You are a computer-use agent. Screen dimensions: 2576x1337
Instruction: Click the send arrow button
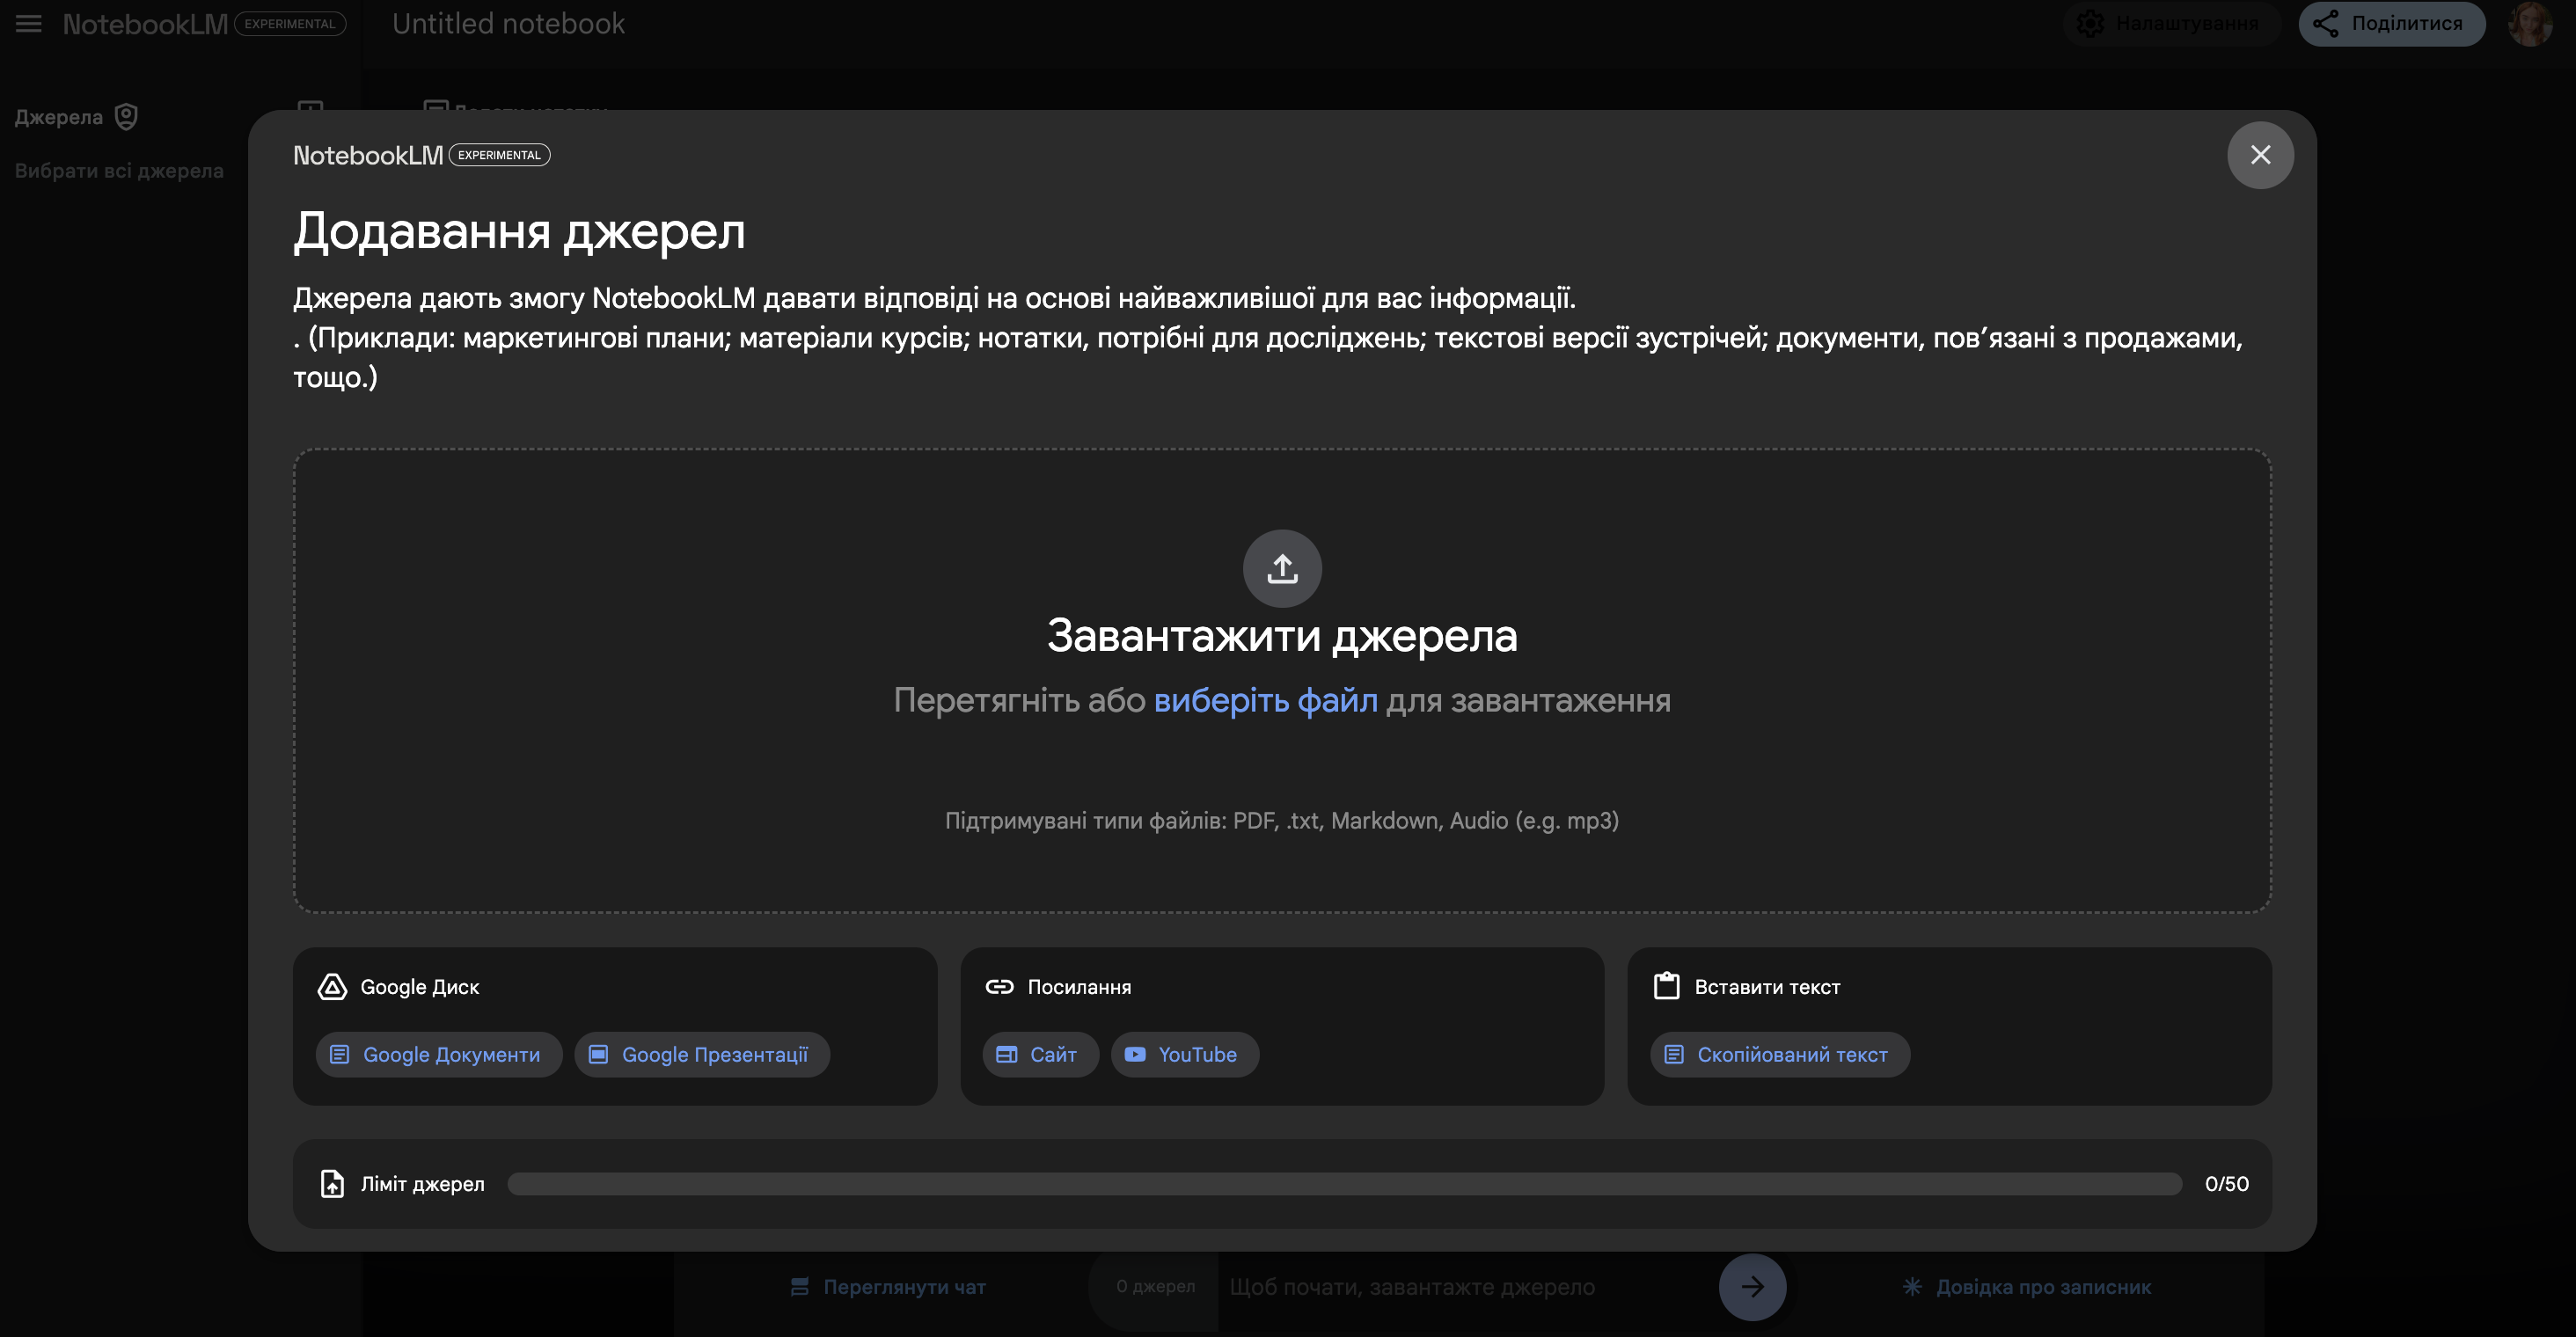pos(1752,1287)
